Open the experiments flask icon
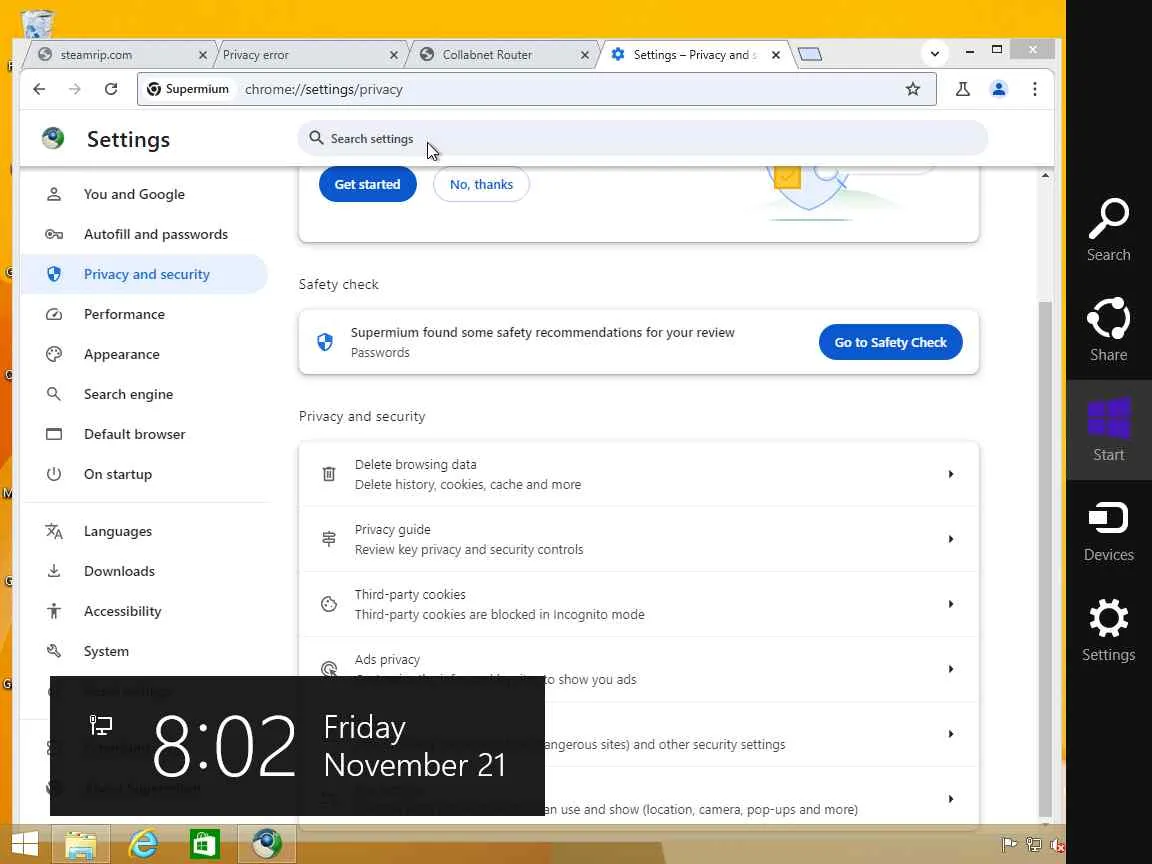Image resolution: width=1152 pixels, height=864 pixels. click(962, 89)
